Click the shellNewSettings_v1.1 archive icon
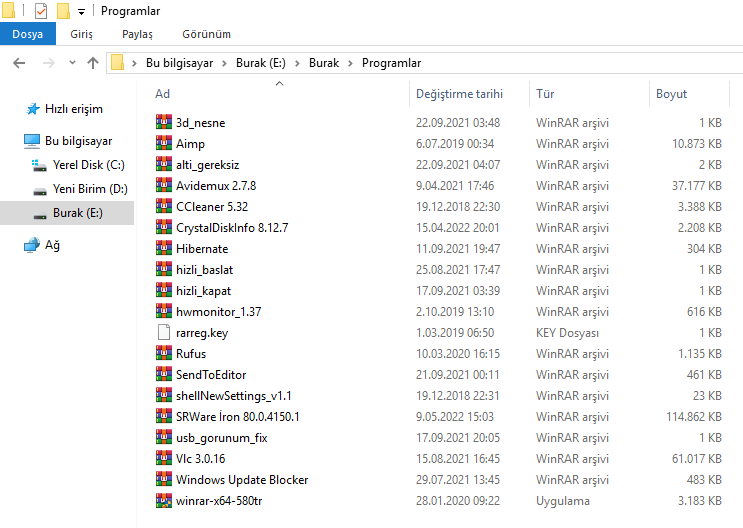The image size is (743, 528). (163, 395)
